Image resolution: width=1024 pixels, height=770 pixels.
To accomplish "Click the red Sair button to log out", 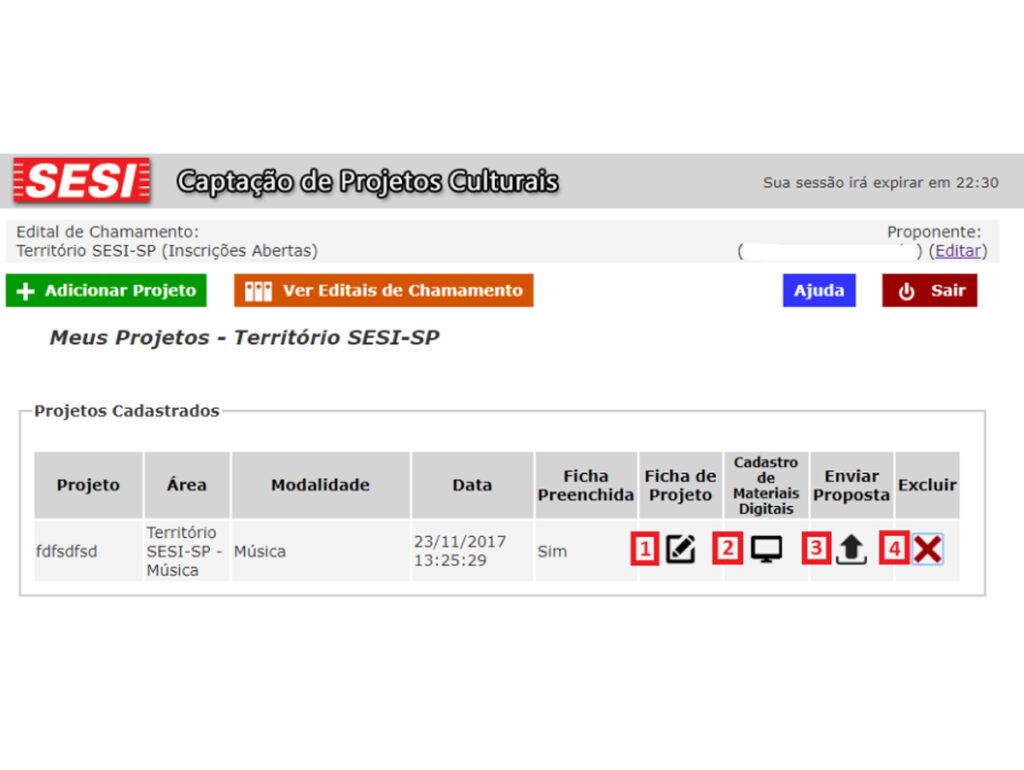I will [x=929, y=290].
